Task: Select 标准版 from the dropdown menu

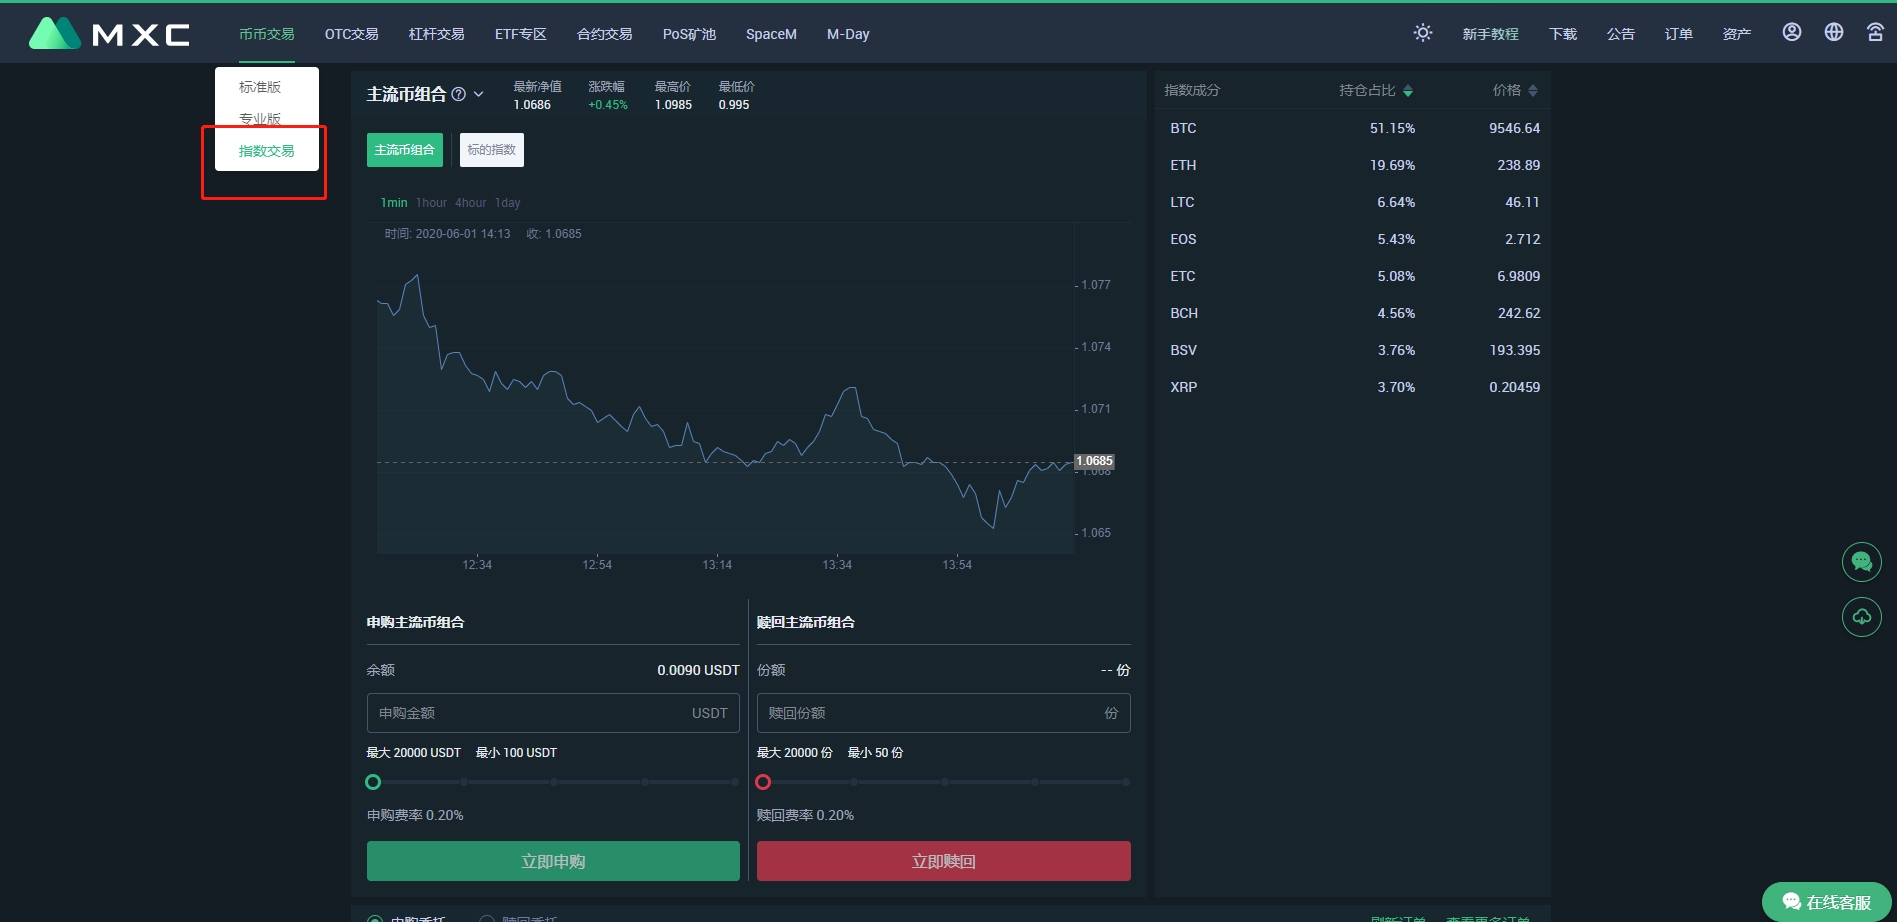Action: 260,87
